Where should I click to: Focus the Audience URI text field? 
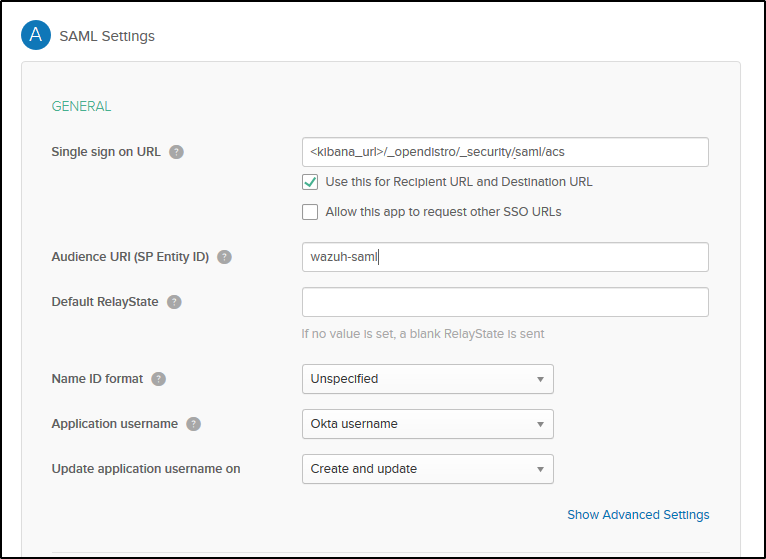[x=505, y=257]
